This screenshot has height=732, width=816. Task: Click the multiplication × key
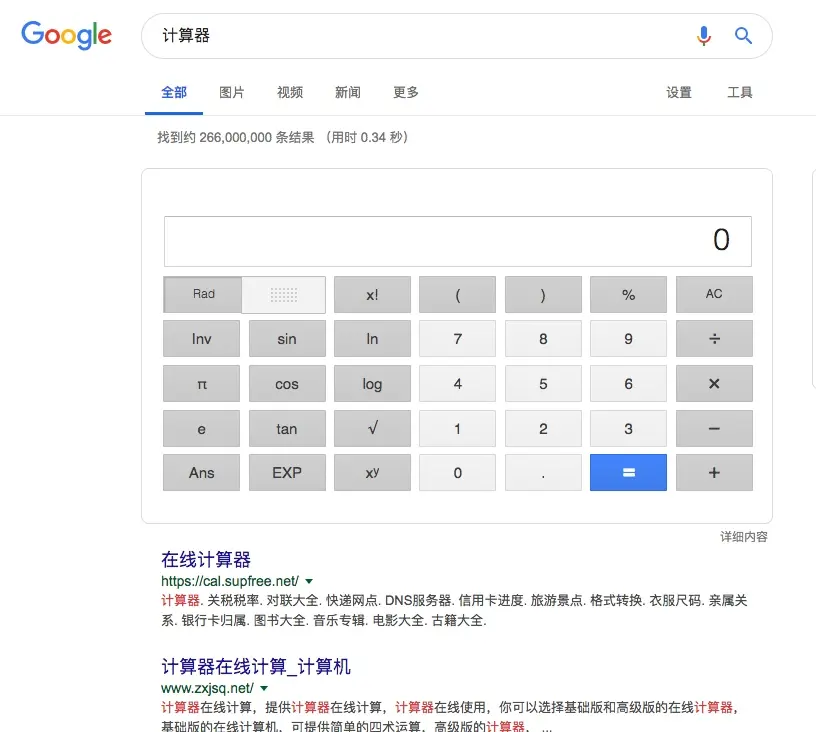point(714,383)
